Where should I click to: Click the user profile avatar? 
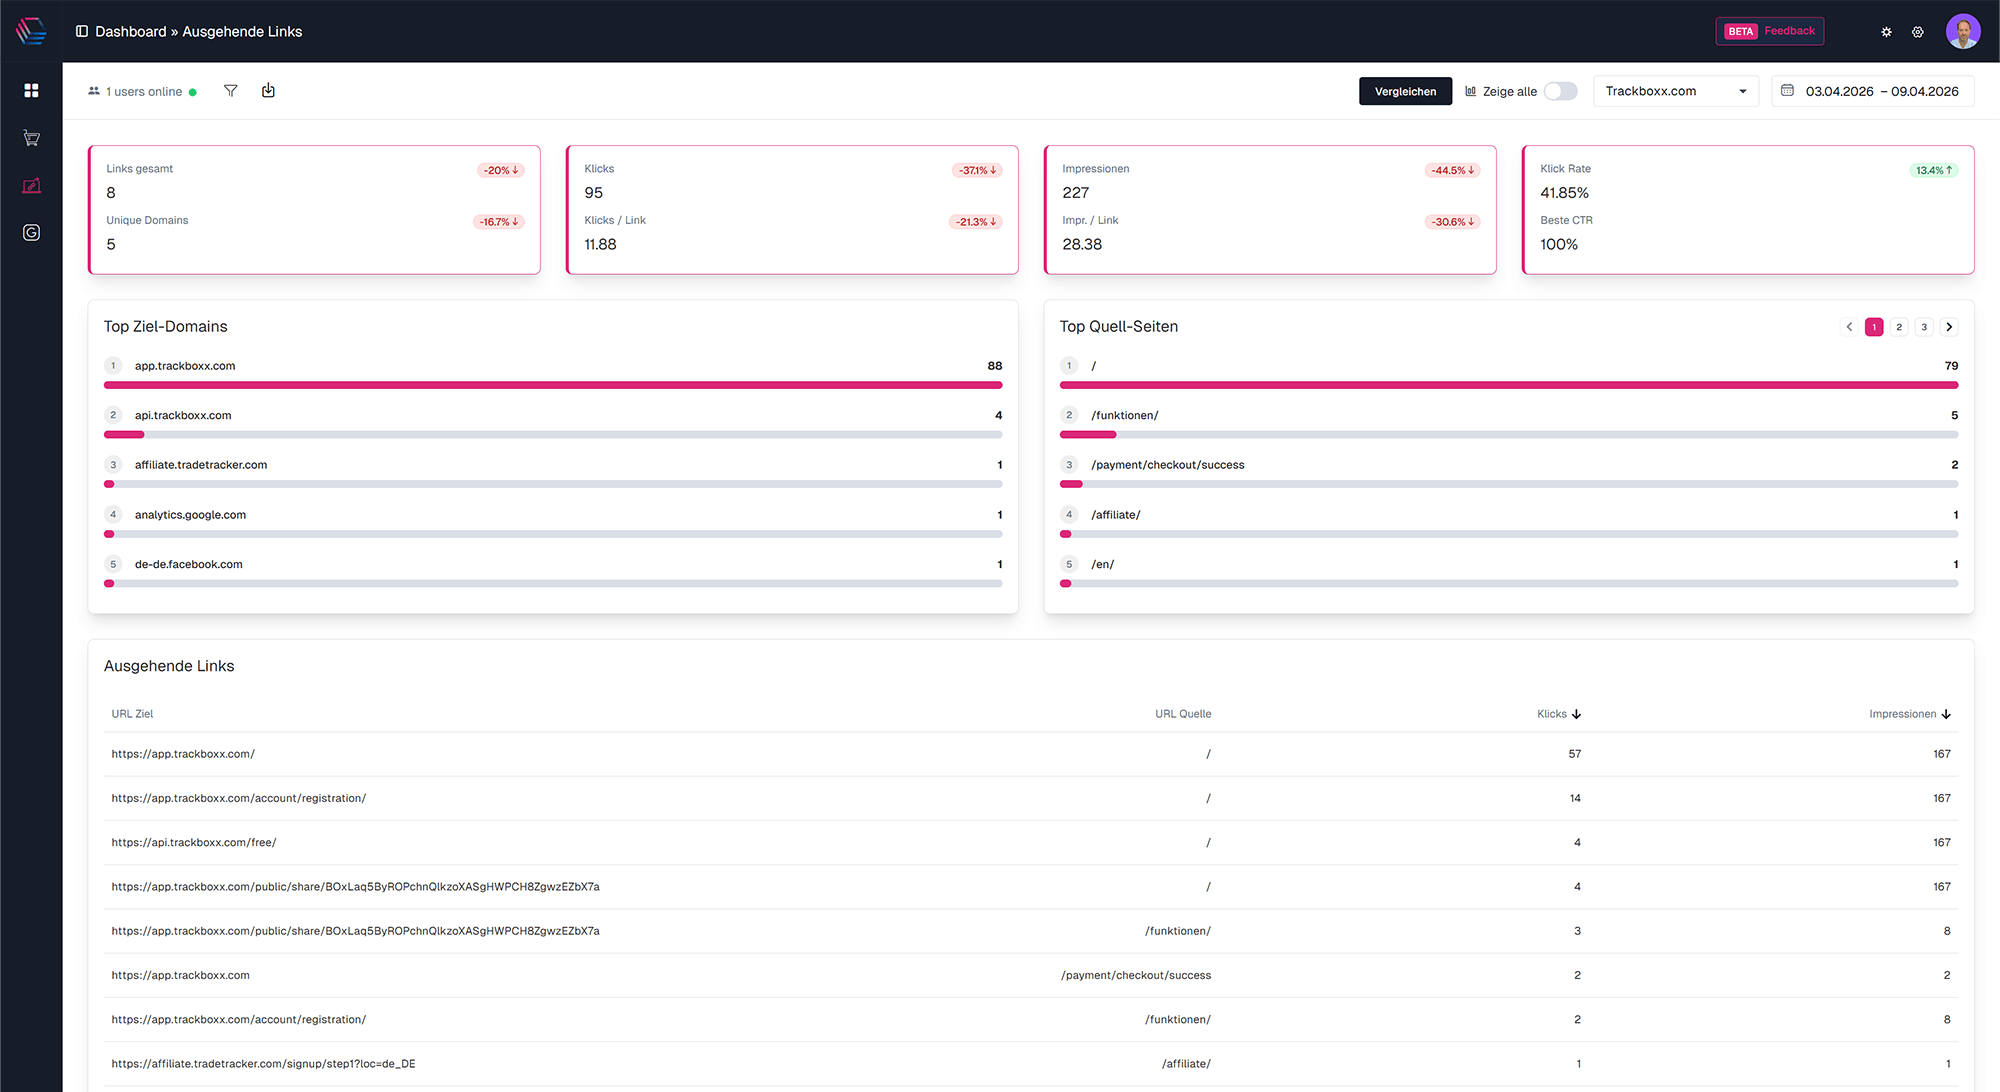coord(1963,31)
